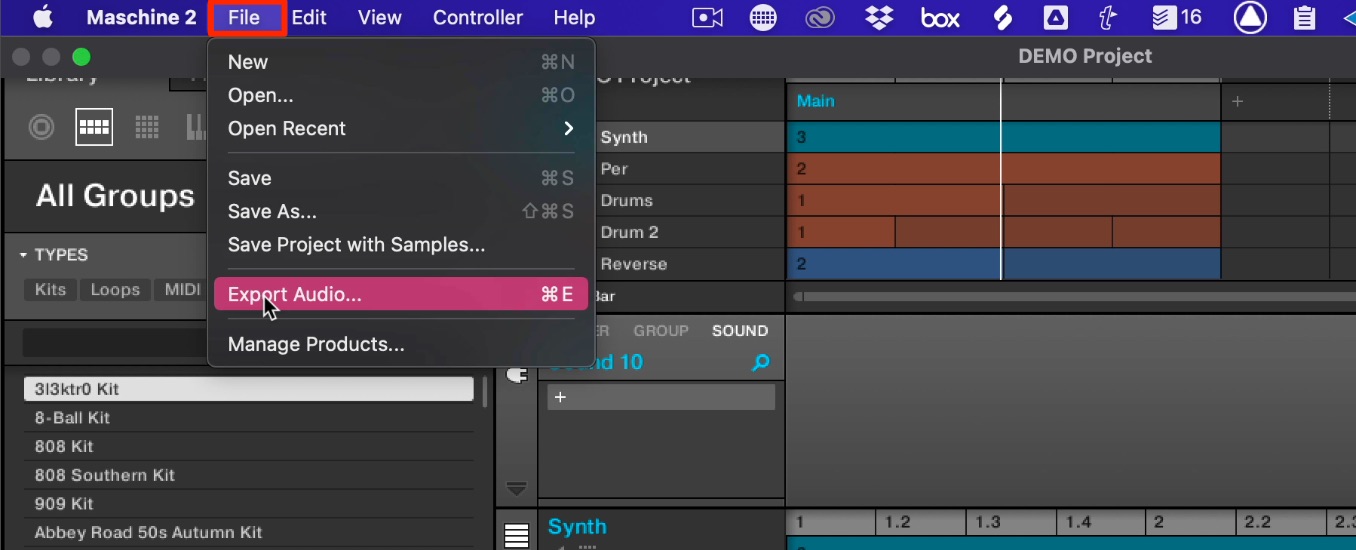Image resolution: width=1356 pixels, height=550 pixels.
Task: Filter by the Loops type tag
Action: coord(115,290)
